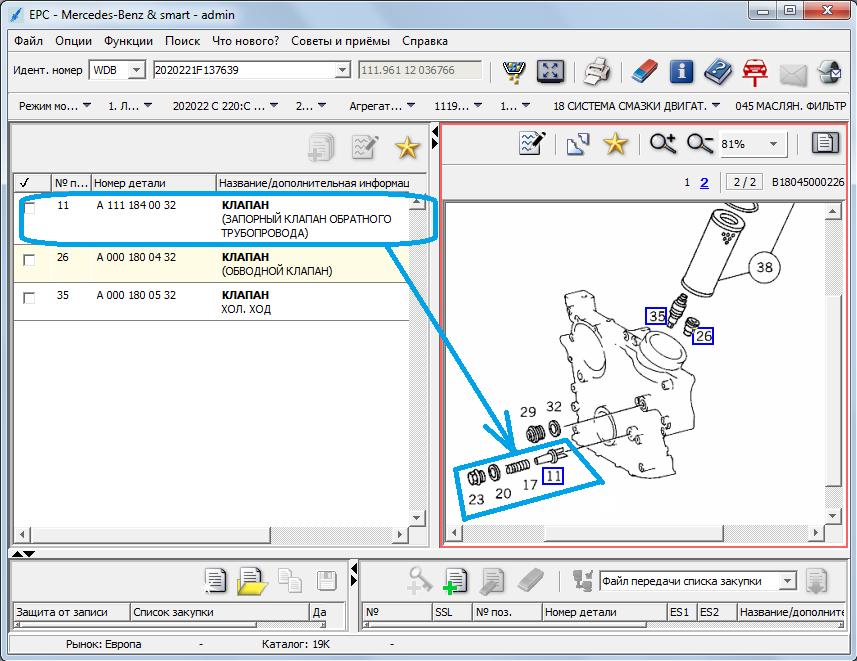This screenshot has width=857, height=661.
Task: Click callout 38 on the oil filter
Action: click(764, 267)
